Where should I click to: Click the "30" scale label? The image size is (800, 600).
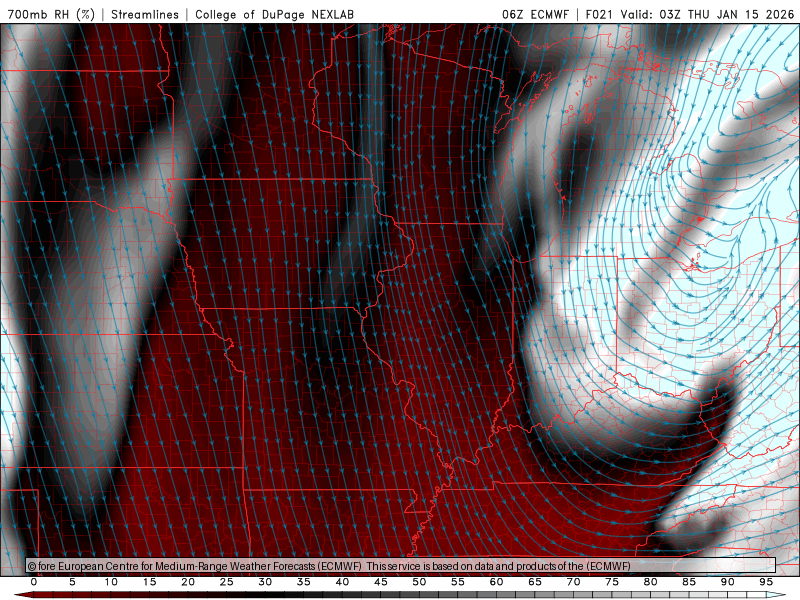click(265, 582)
